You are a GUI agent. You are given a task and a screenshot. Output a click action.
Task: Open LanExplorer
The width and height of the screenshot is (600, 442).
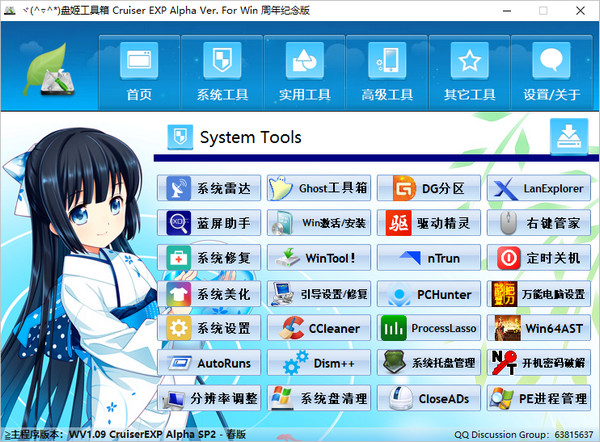point(539,188)
